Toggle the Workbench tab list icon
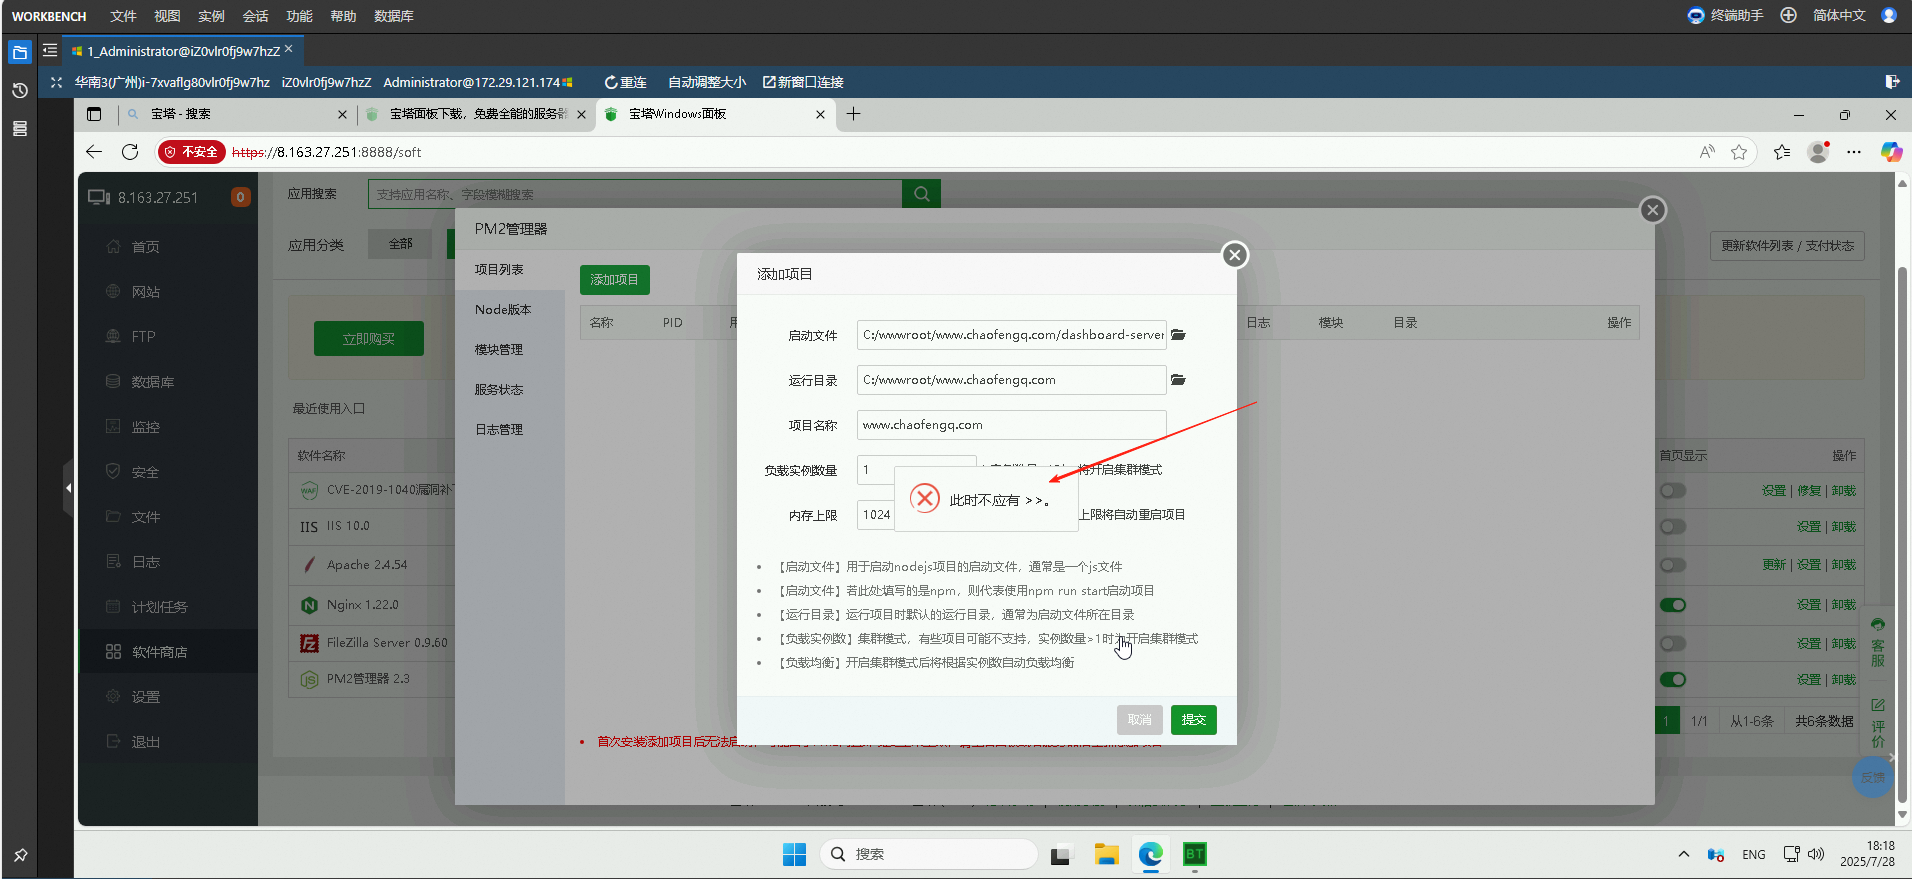This screenshot has height=879, width=1912. click(x=50, y=50)
